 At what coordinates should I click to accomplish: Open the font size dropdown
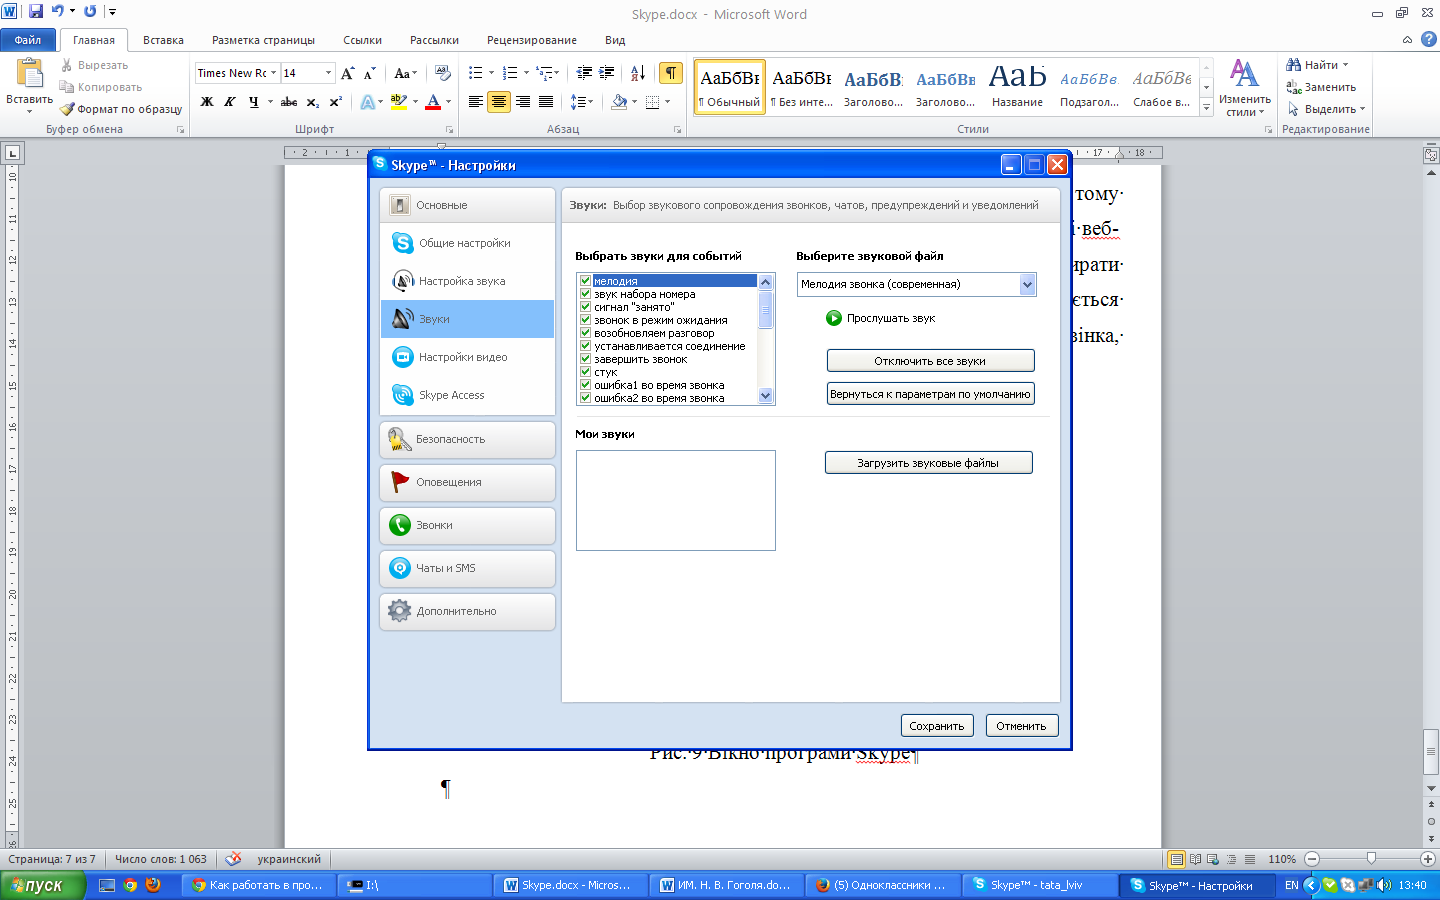tap(328, 73)
